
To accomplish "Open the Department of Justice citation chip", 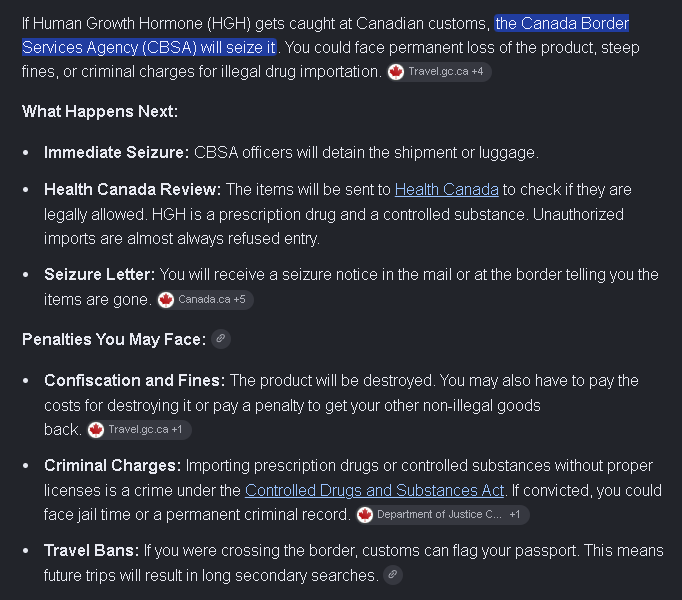I will point(443,515).
